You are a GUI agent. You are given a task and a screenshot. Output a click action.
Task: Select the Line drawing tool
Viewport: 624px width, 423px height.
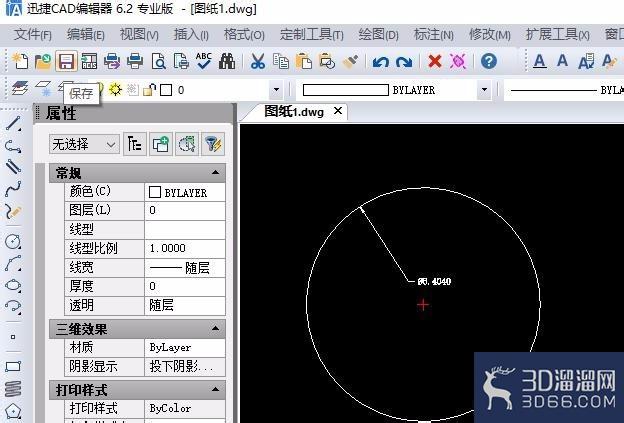click(13, 124)
